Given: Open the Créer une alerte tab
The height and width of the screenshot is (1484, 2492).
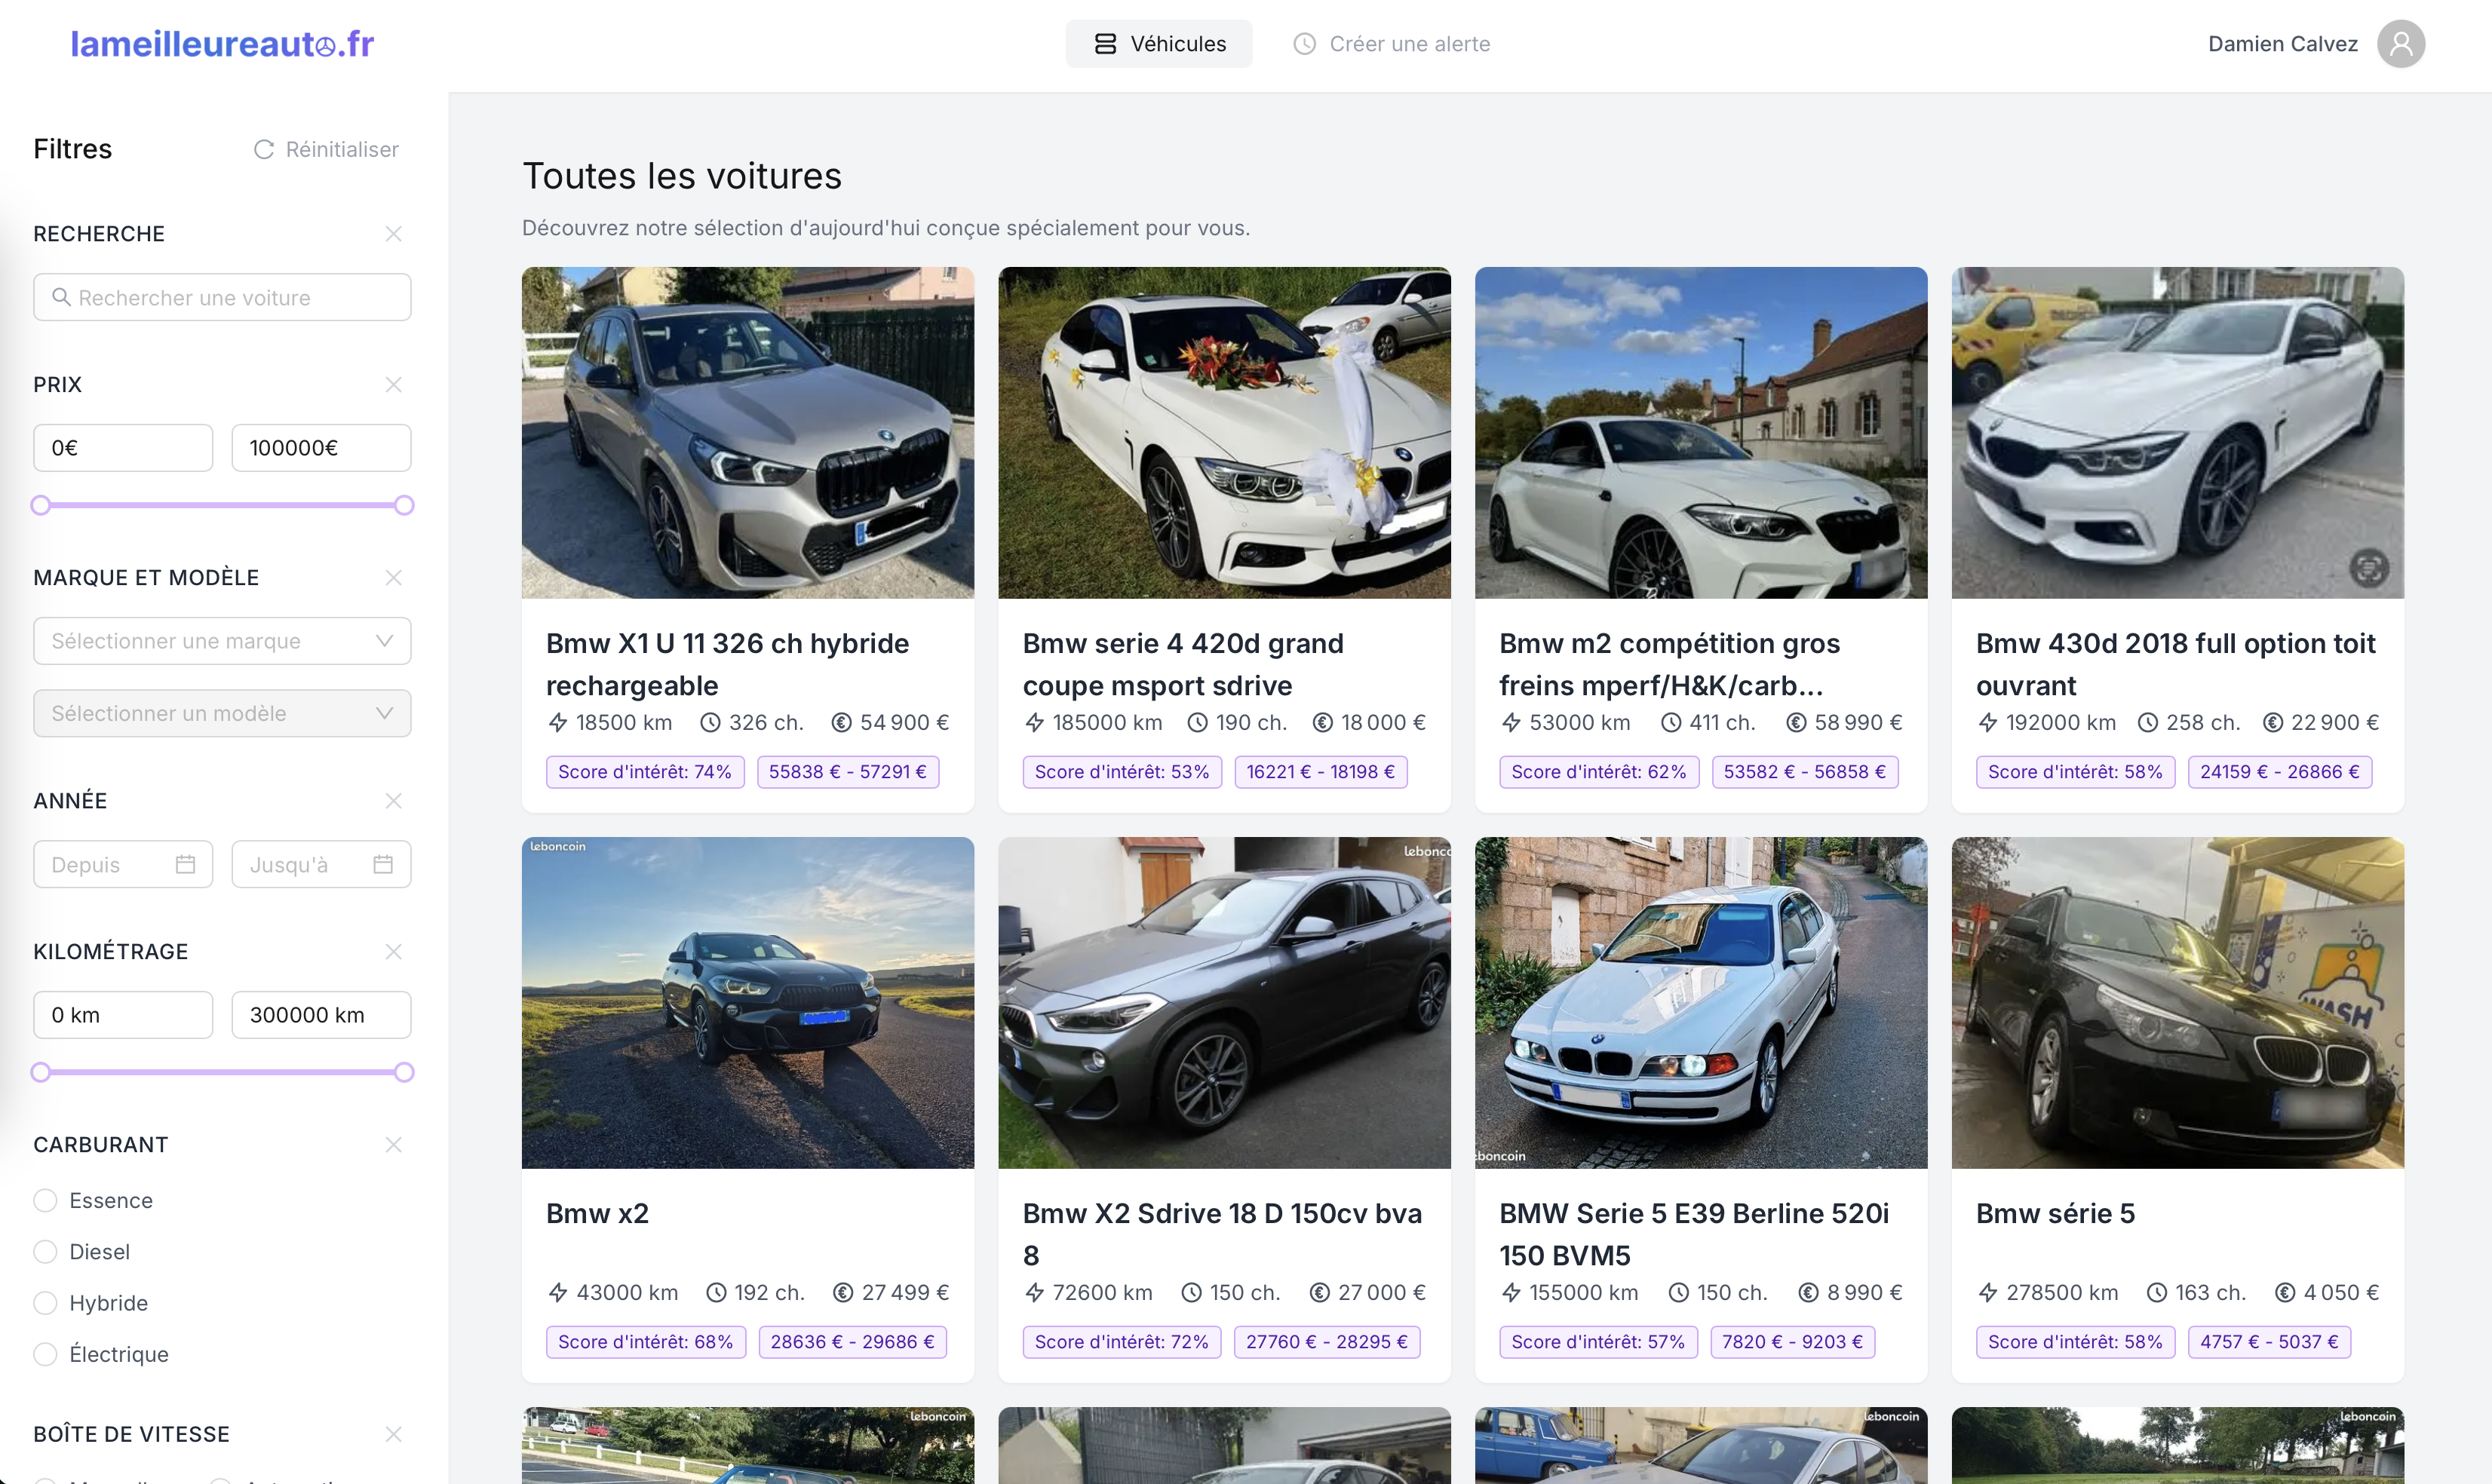Looking at the screenshot, I should [x=1391, y=44].
